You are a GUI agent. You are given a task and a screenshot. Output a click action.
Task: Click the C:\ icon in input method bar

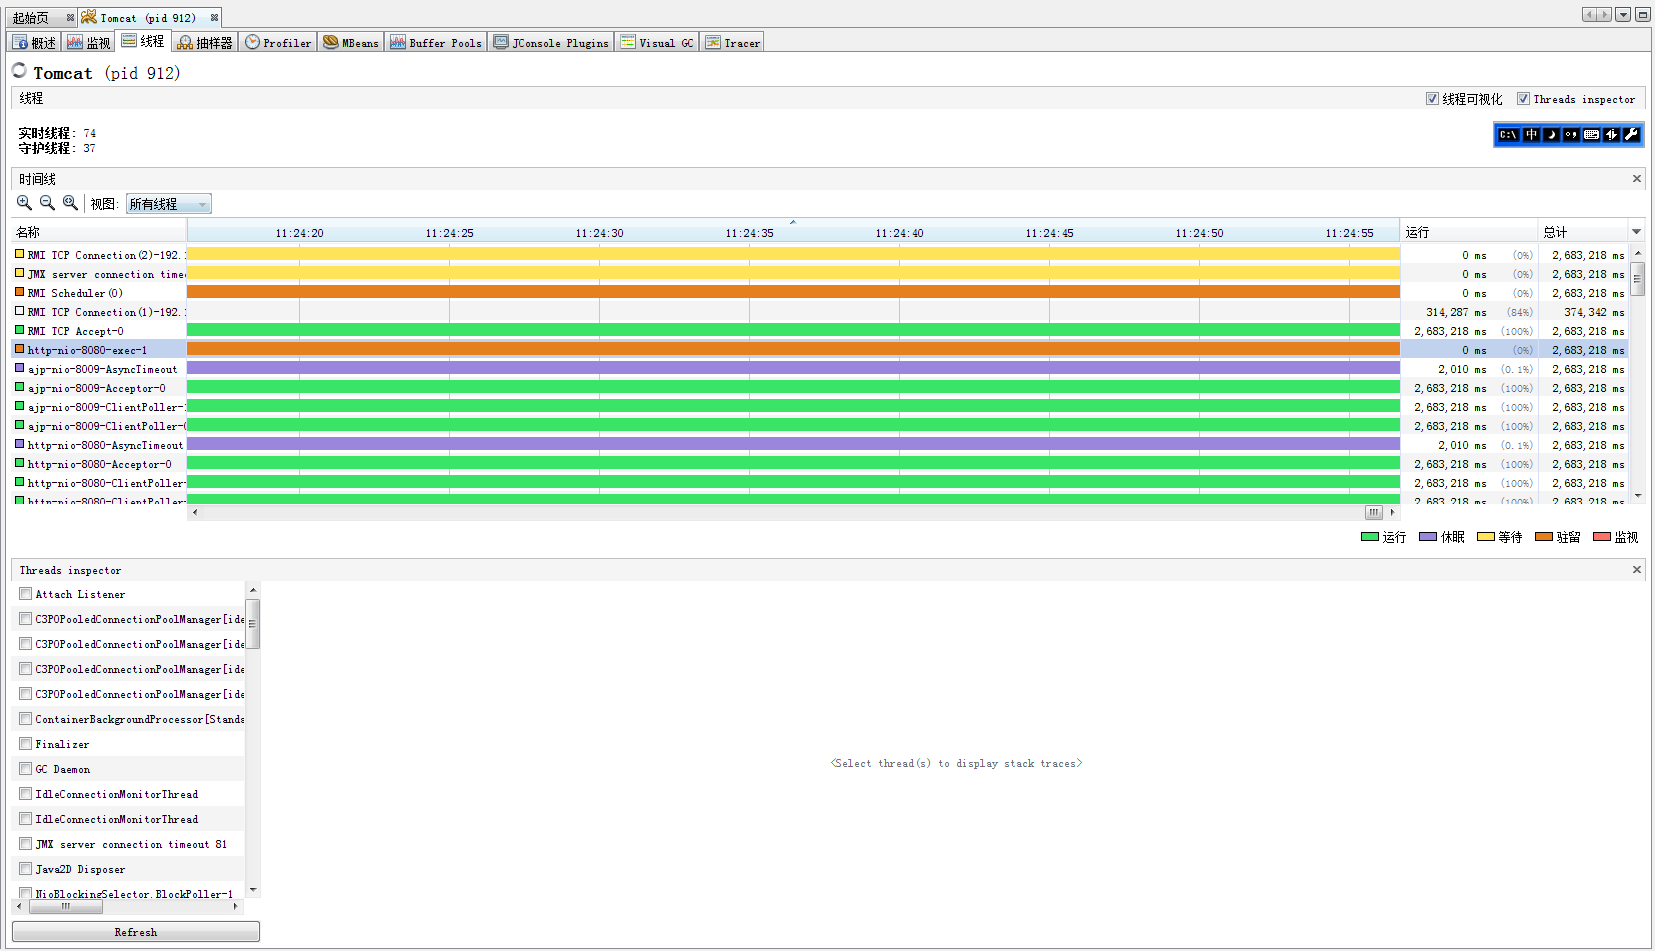point(1508,135)
